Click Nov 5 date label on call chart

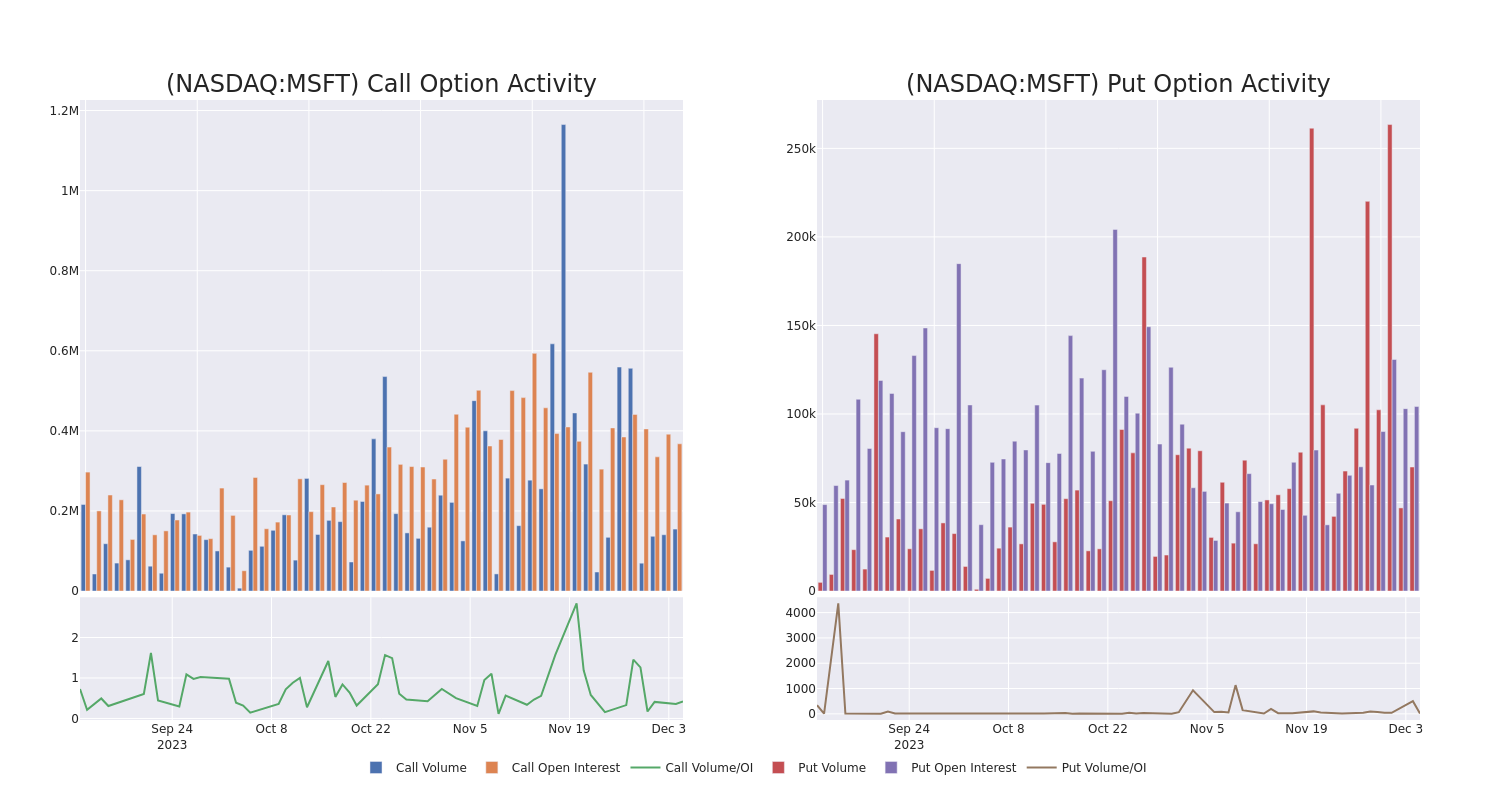tap(470, 729)
